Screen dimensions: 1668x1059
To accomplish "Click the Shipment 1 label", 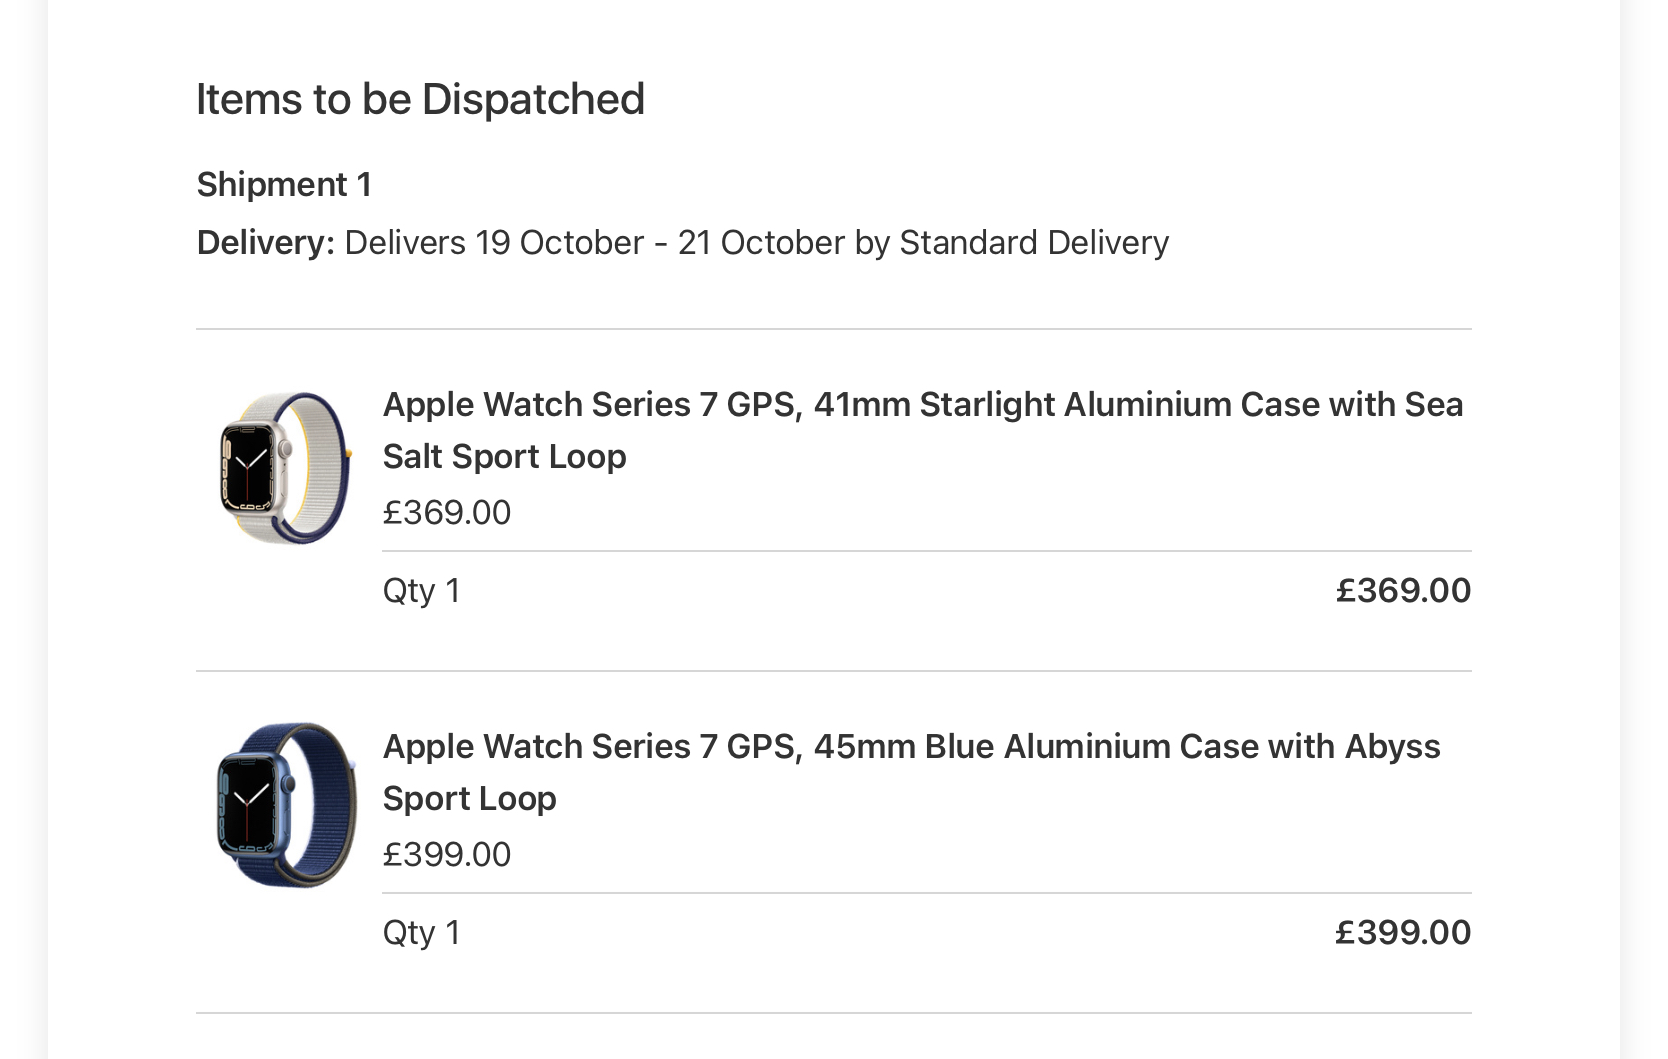I will click(284, 185).
